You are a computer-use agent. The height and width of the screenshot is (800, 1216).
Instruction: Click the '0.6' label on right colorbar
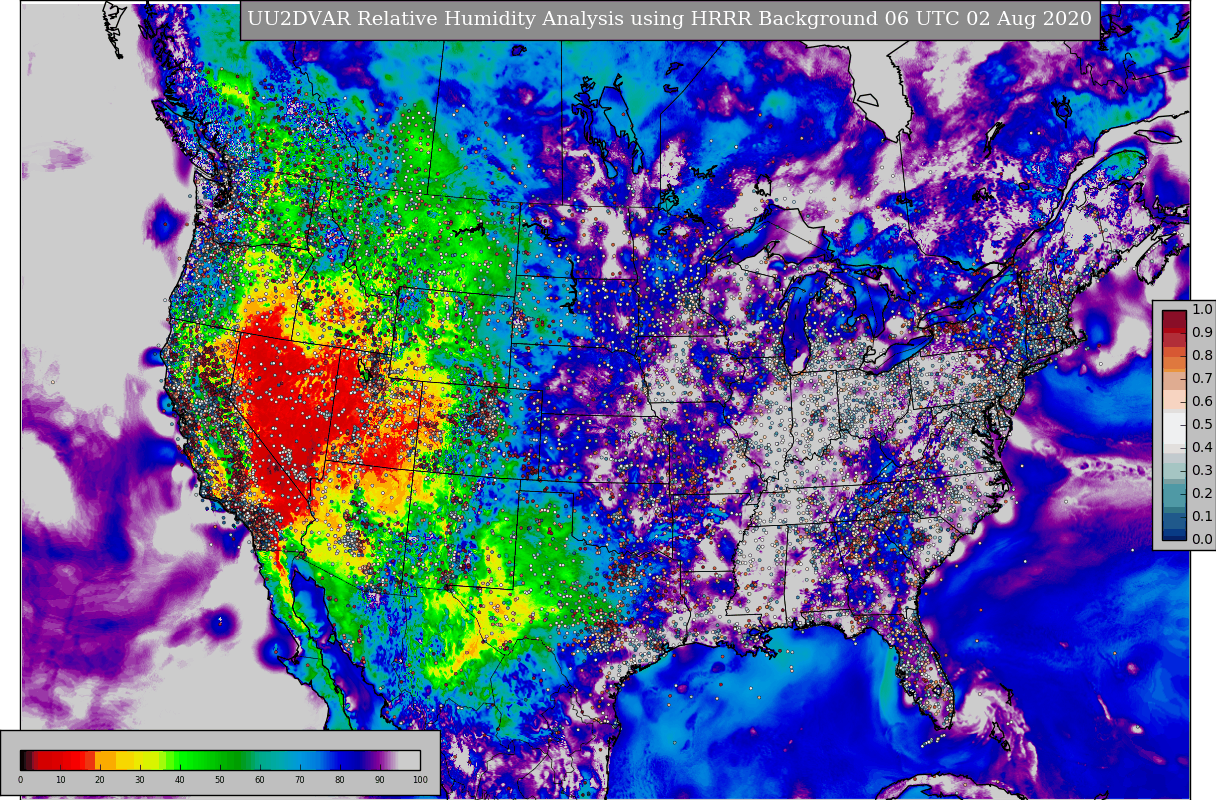1202,401
